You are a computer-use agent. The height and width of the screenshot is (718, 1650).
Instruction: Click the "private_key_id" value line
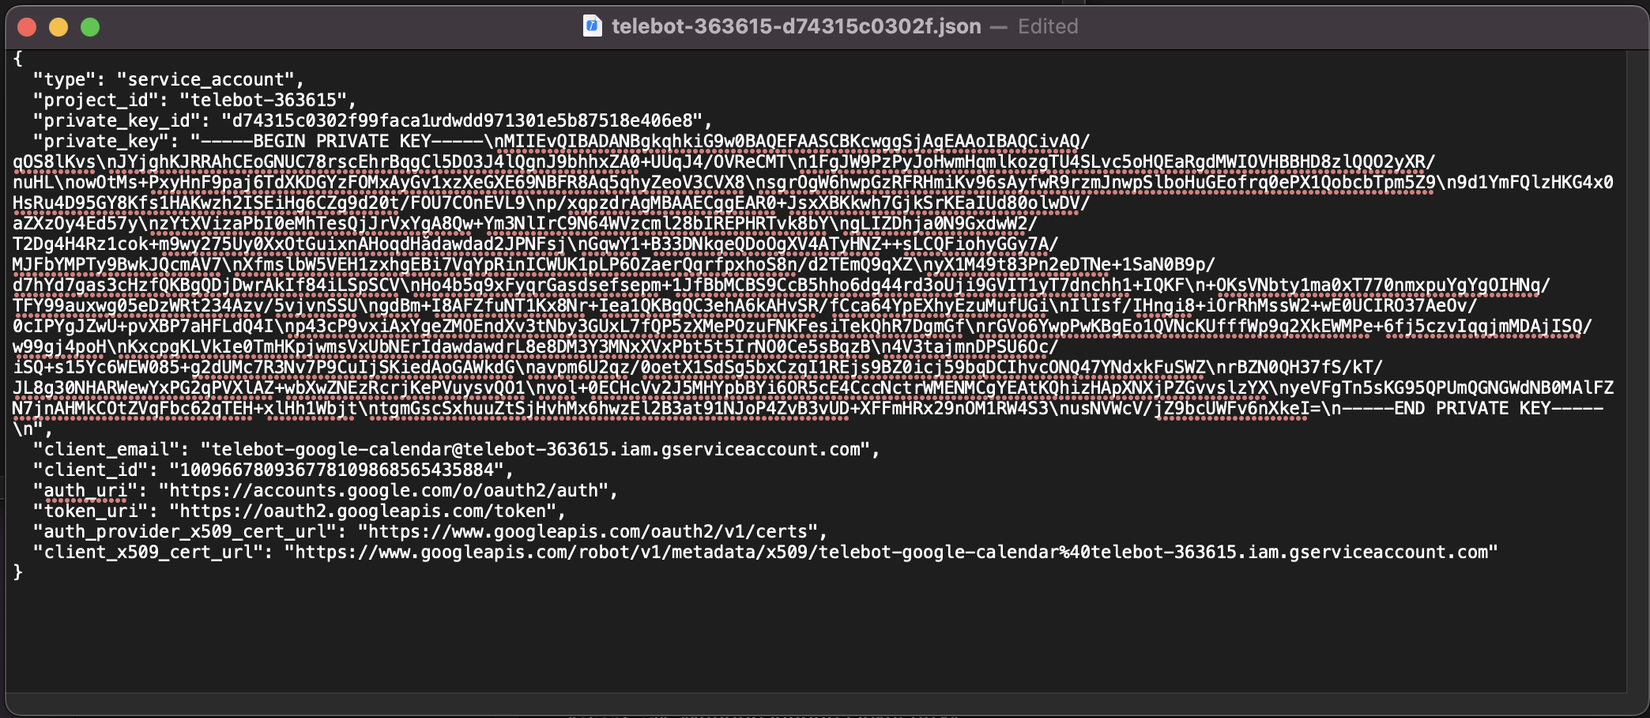pos(373,121)
